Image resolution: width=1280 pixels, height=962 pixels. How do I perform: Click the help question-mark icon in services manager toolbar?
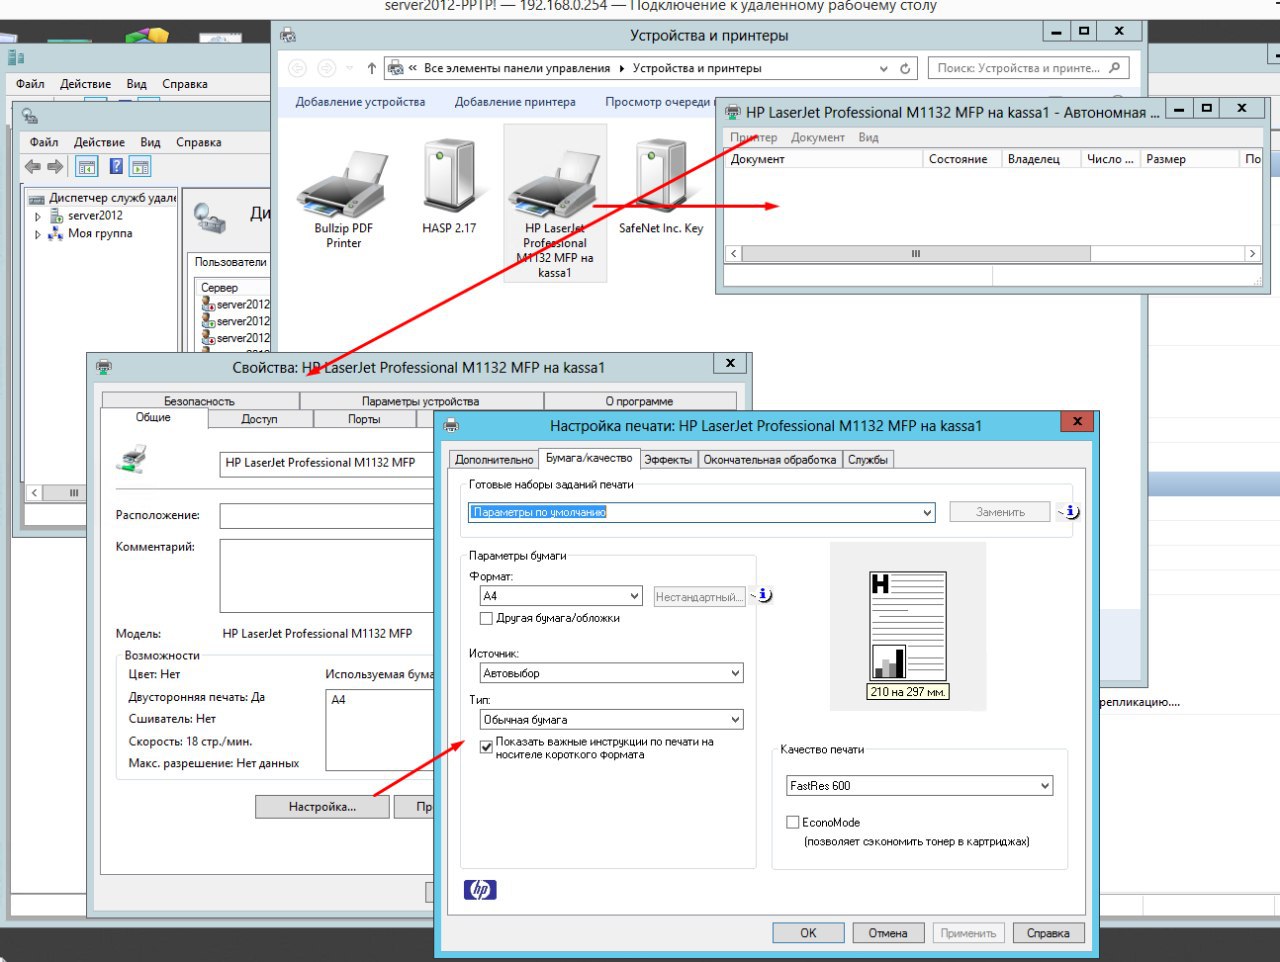116,167
